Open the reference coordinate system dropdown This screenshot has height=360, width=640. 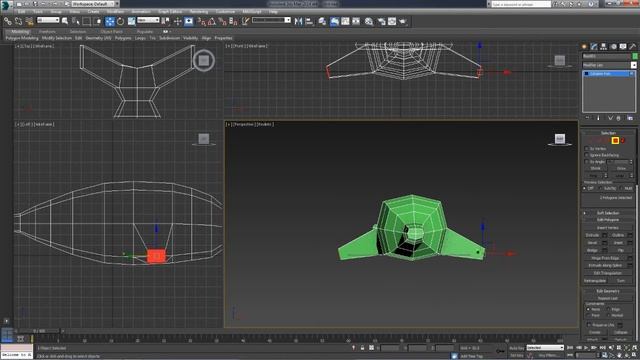coord(148,20)
